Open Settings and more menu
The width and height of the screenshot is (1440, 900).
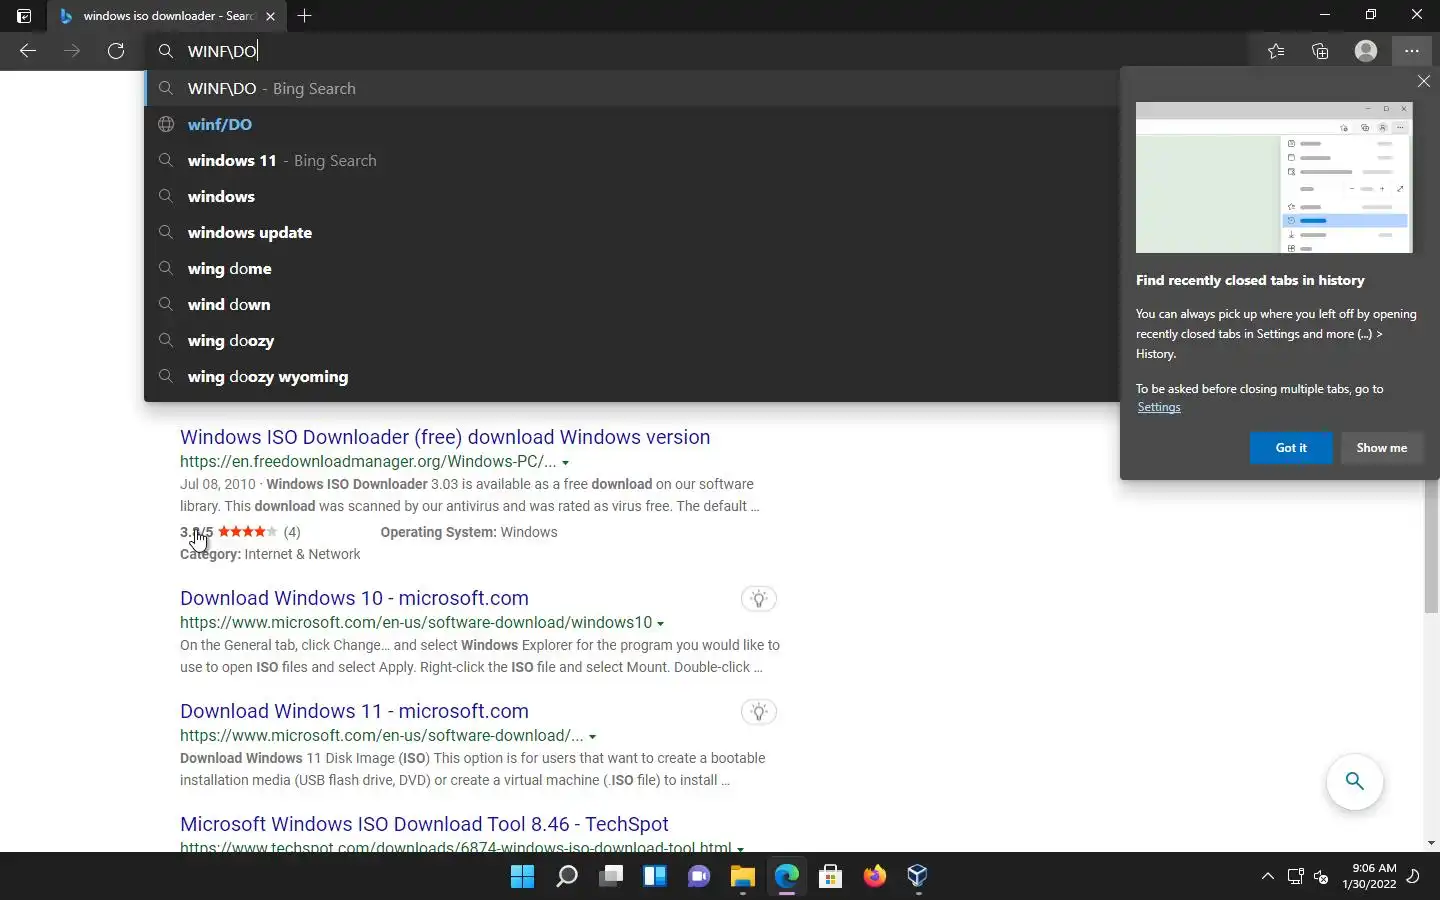pos(1411,51)
